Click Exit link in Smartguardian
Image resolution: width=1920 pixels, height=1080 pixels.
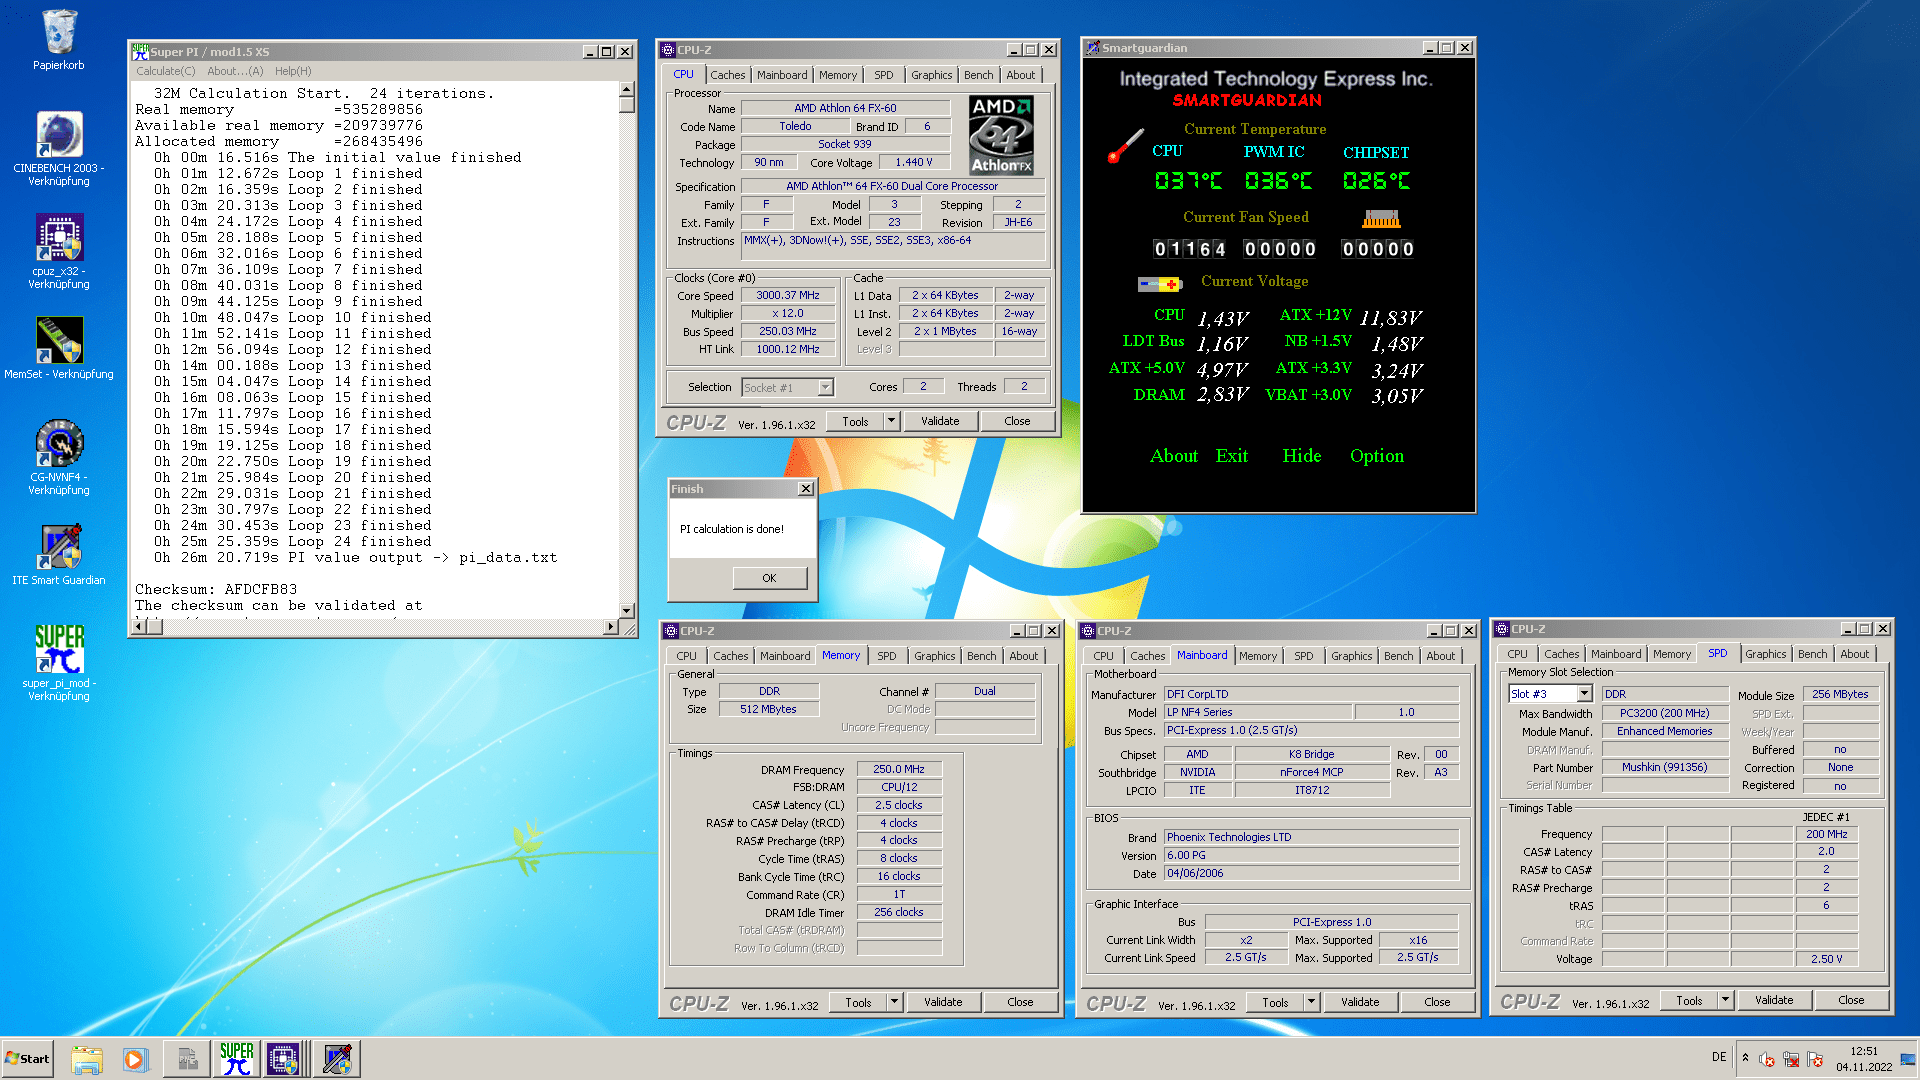click(x=1231, y=456)
